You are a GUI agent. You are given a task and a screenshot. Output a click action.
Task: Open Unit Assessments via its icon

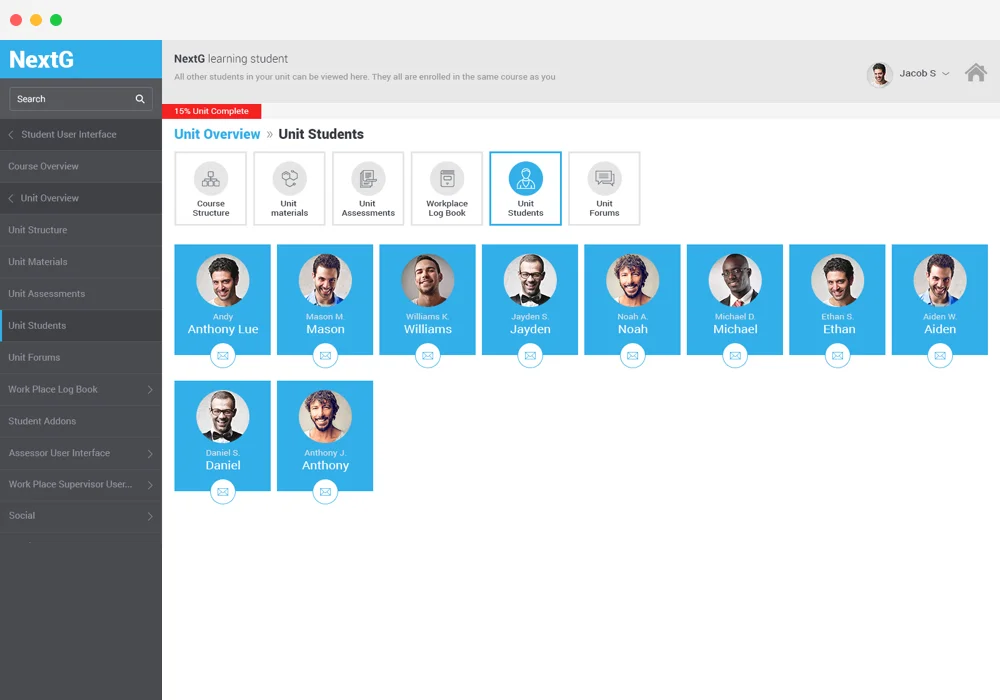(x=367, y=188)
